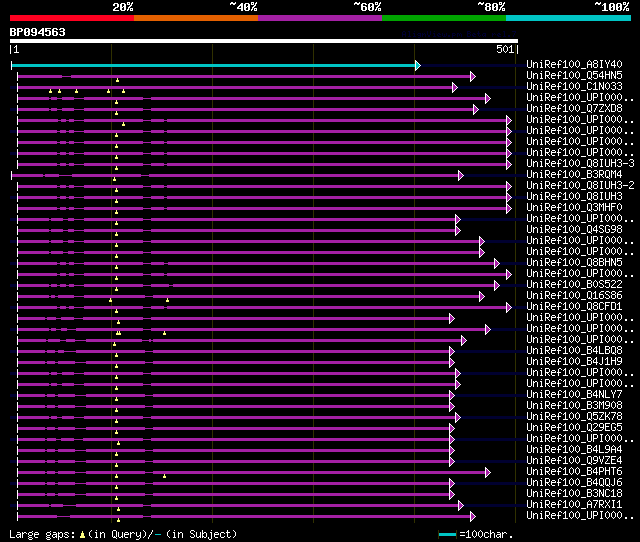Click the green ~80% identity color segment

tap(444, 18)
